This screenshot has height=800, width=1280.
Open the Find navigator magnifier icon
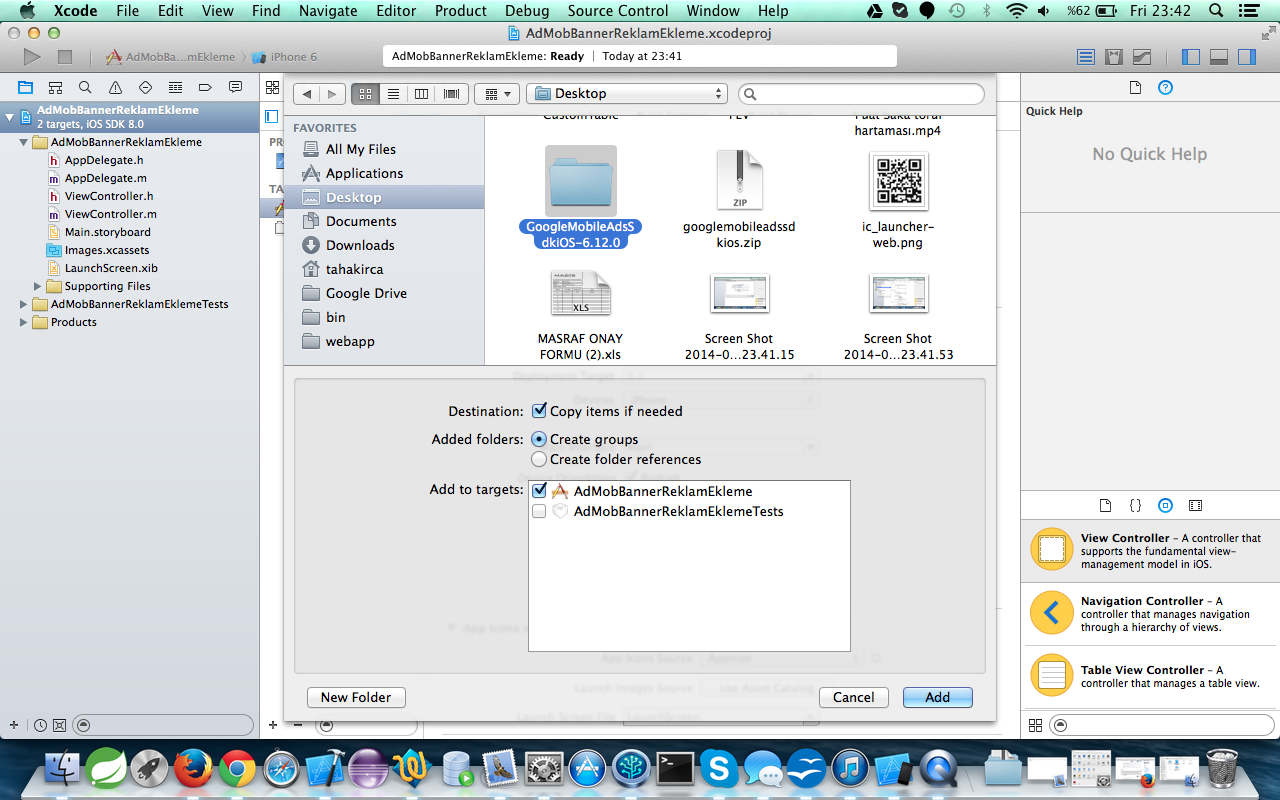(85, 87)
